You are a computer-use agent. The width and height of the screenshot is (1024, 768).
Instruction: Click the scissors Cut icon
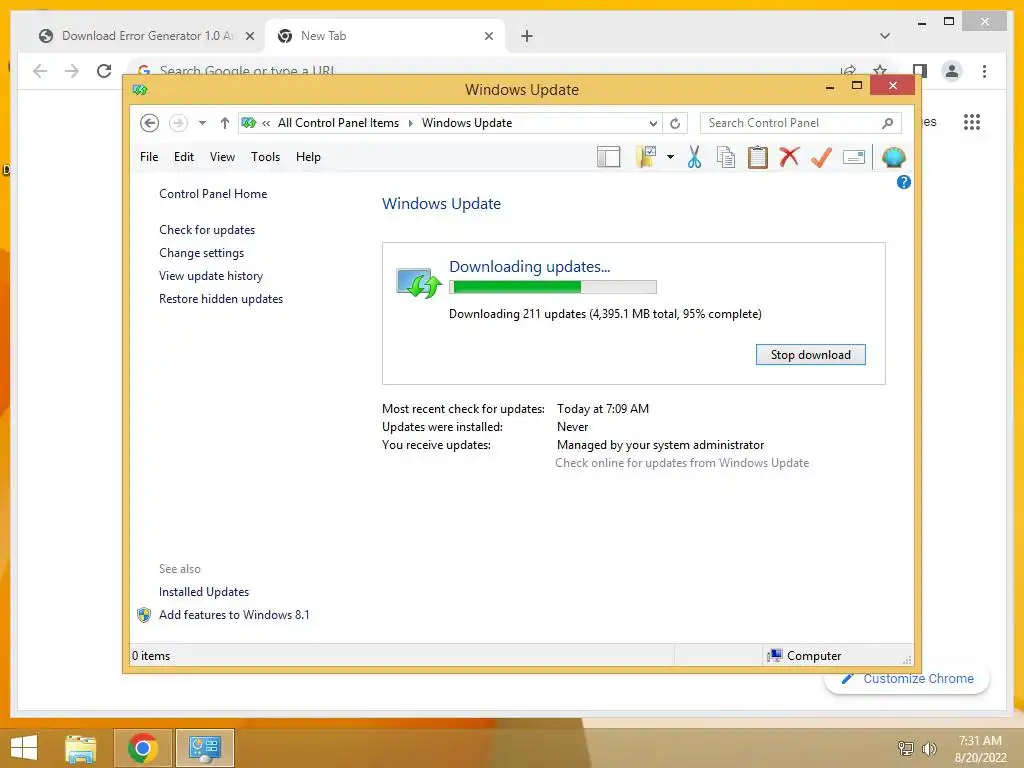pos(694,157)
